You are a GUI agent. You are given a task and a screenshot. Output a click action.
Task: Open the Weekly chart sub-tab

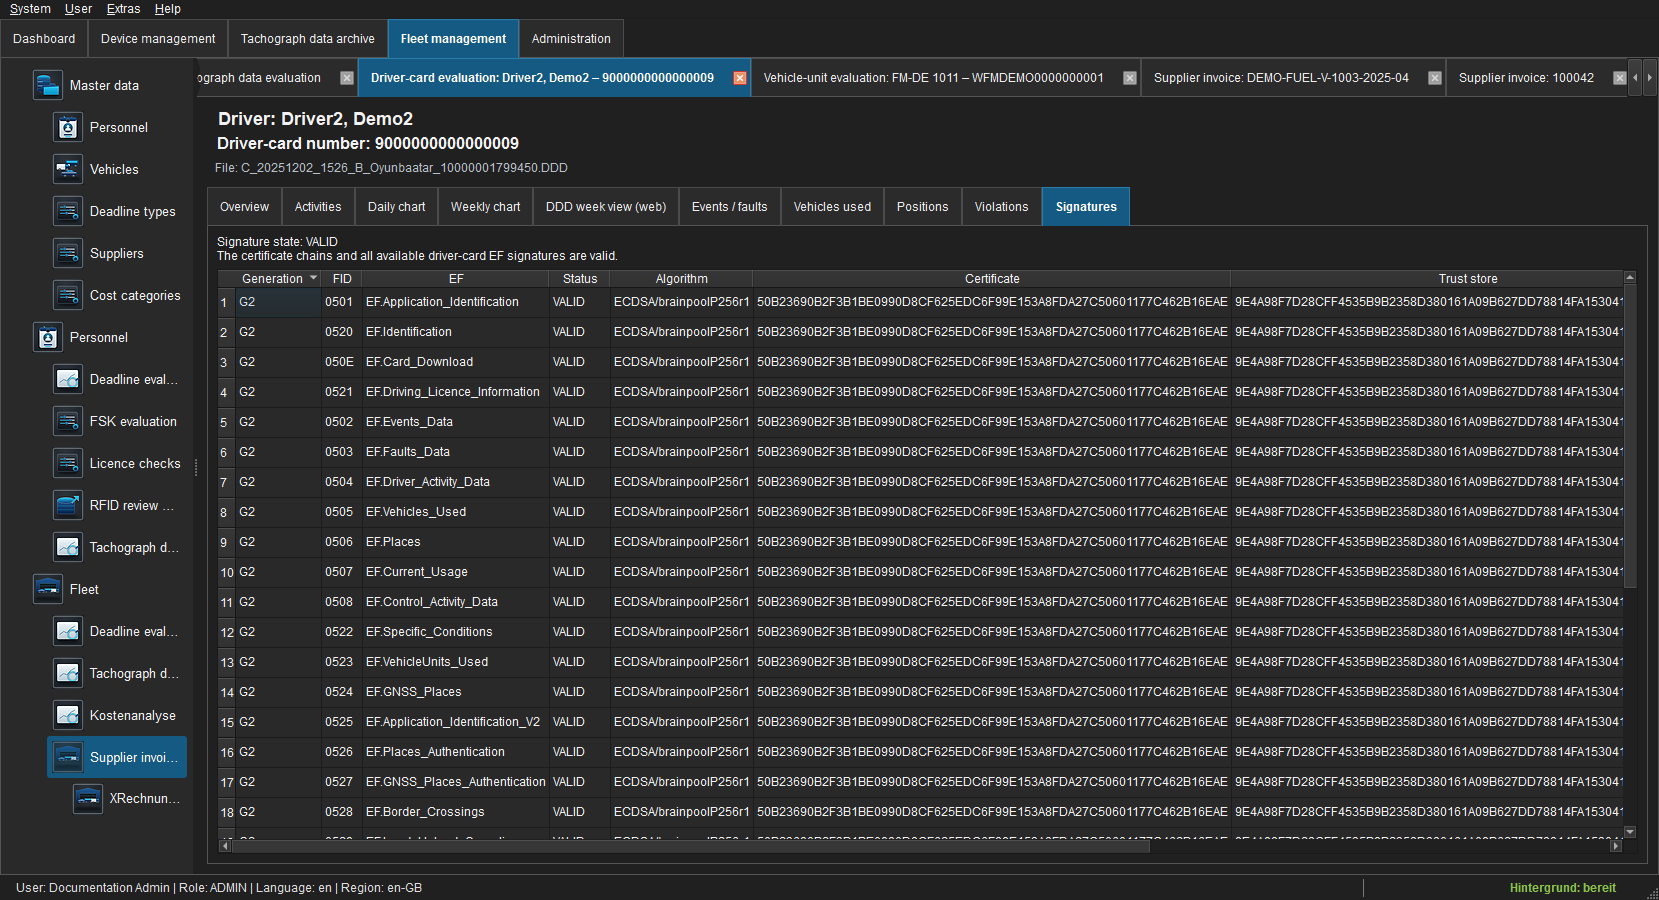(486, 207)
